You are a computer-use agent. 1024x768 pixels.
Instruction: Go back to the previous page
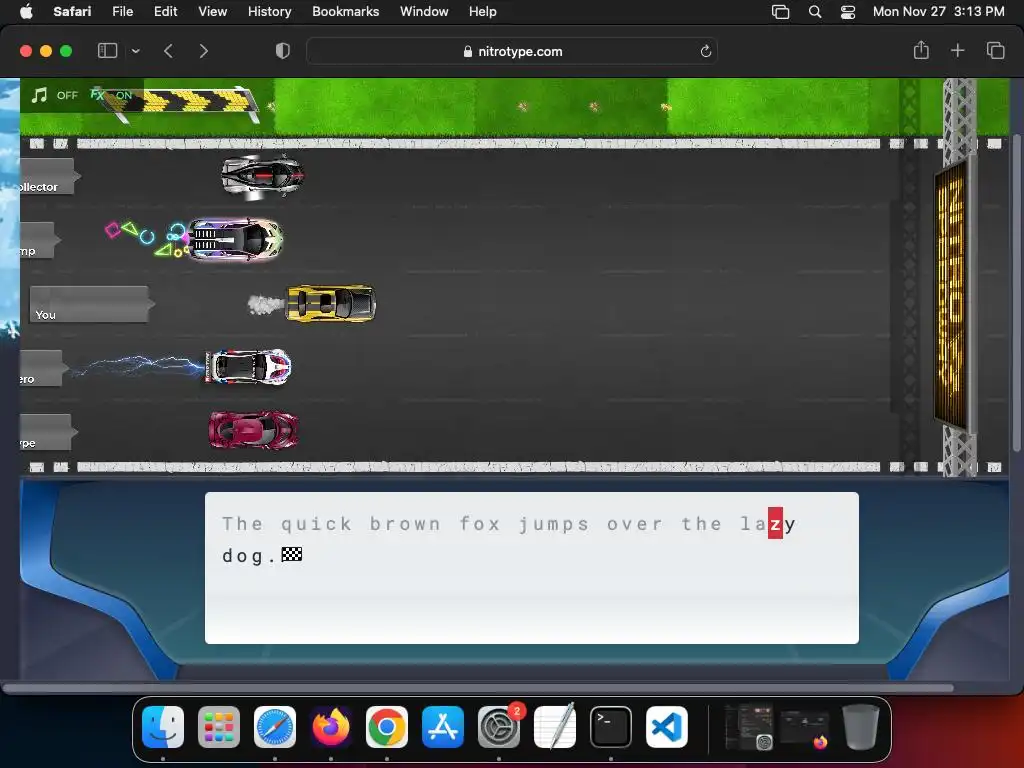click(x=168, y=51)
